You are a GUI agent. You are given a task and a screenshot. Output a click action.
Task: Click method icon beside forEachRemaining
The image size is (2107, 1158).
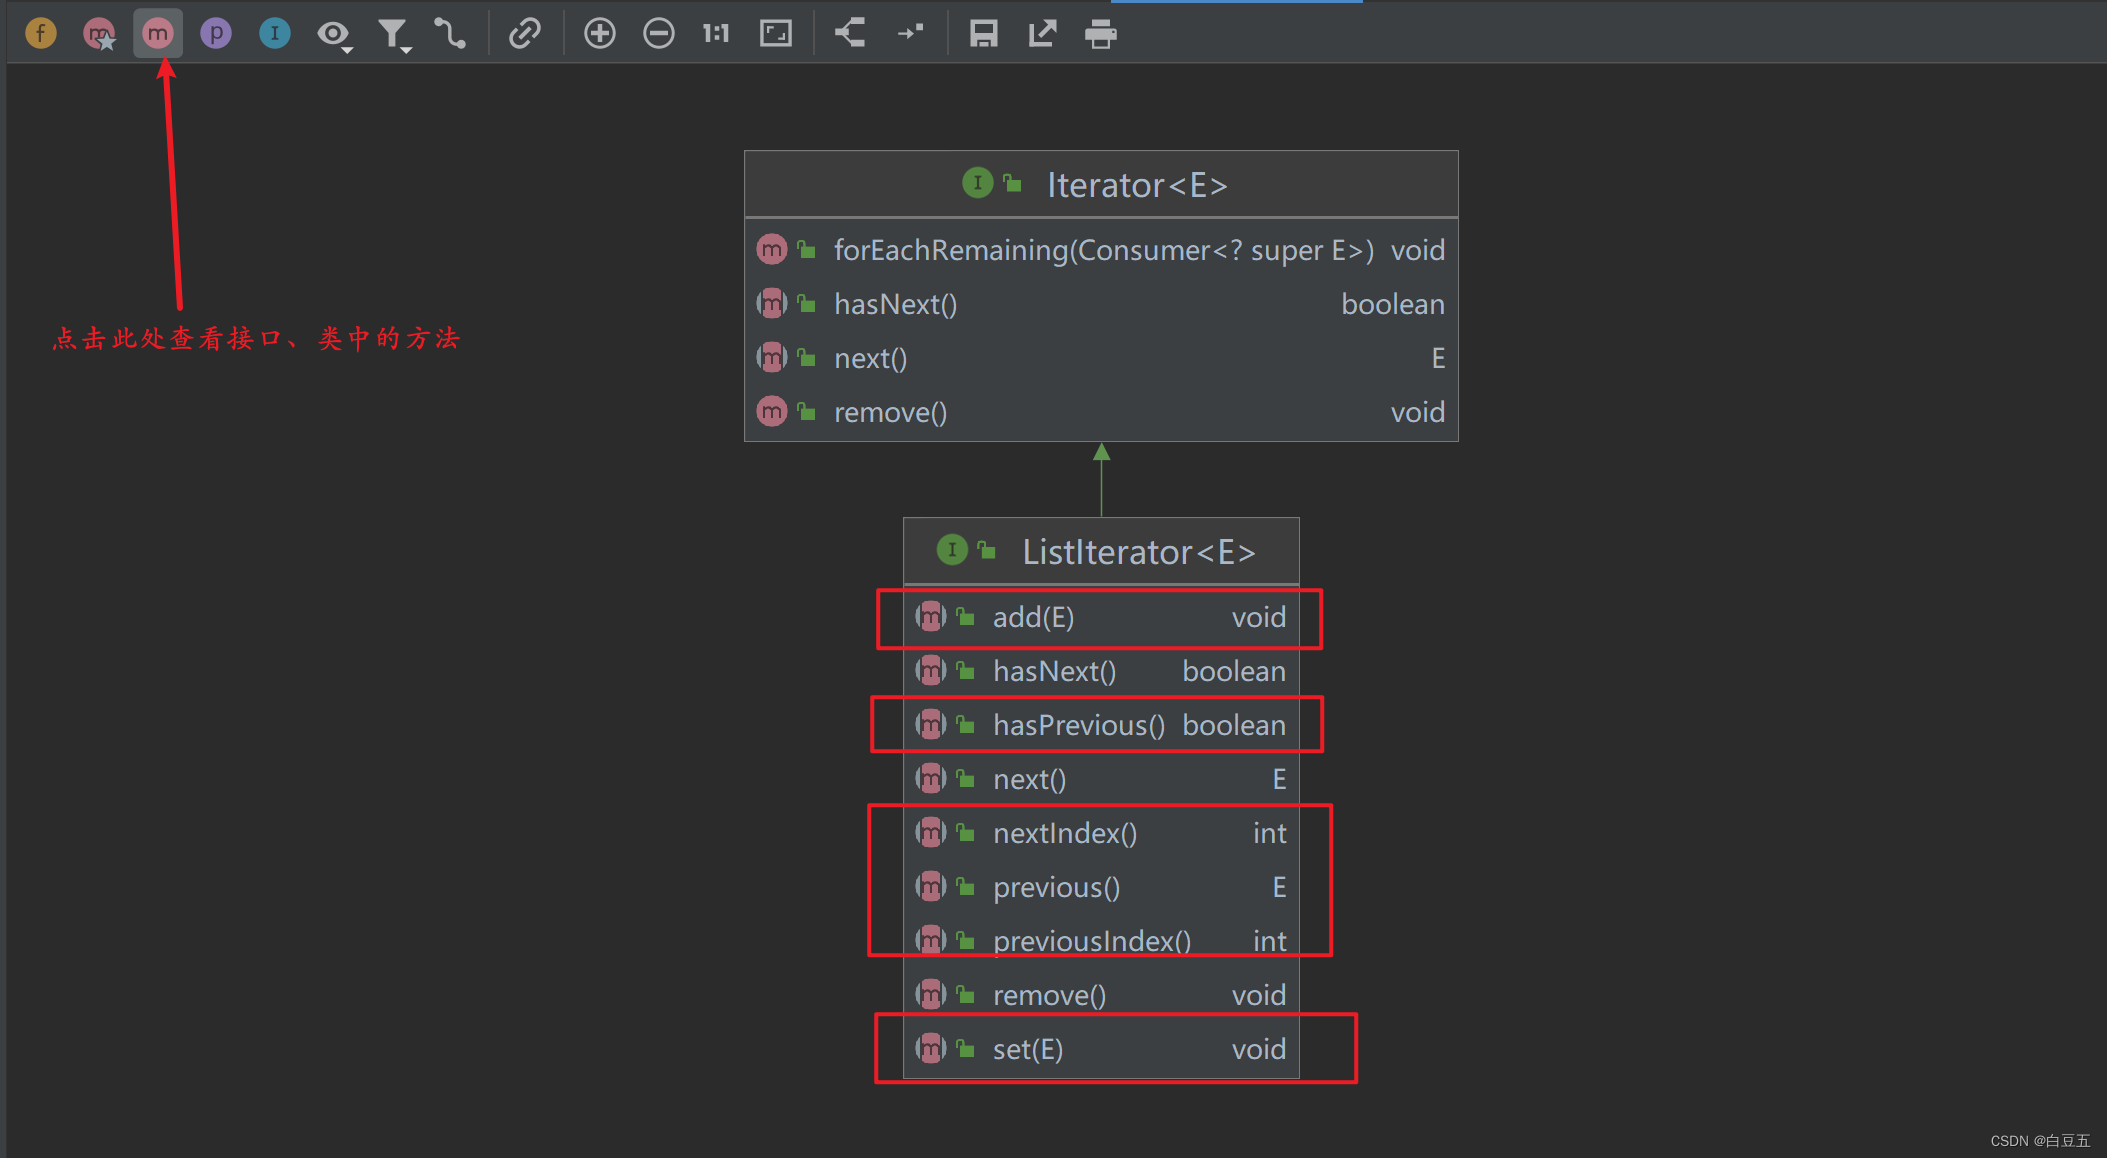coord(771,249)
